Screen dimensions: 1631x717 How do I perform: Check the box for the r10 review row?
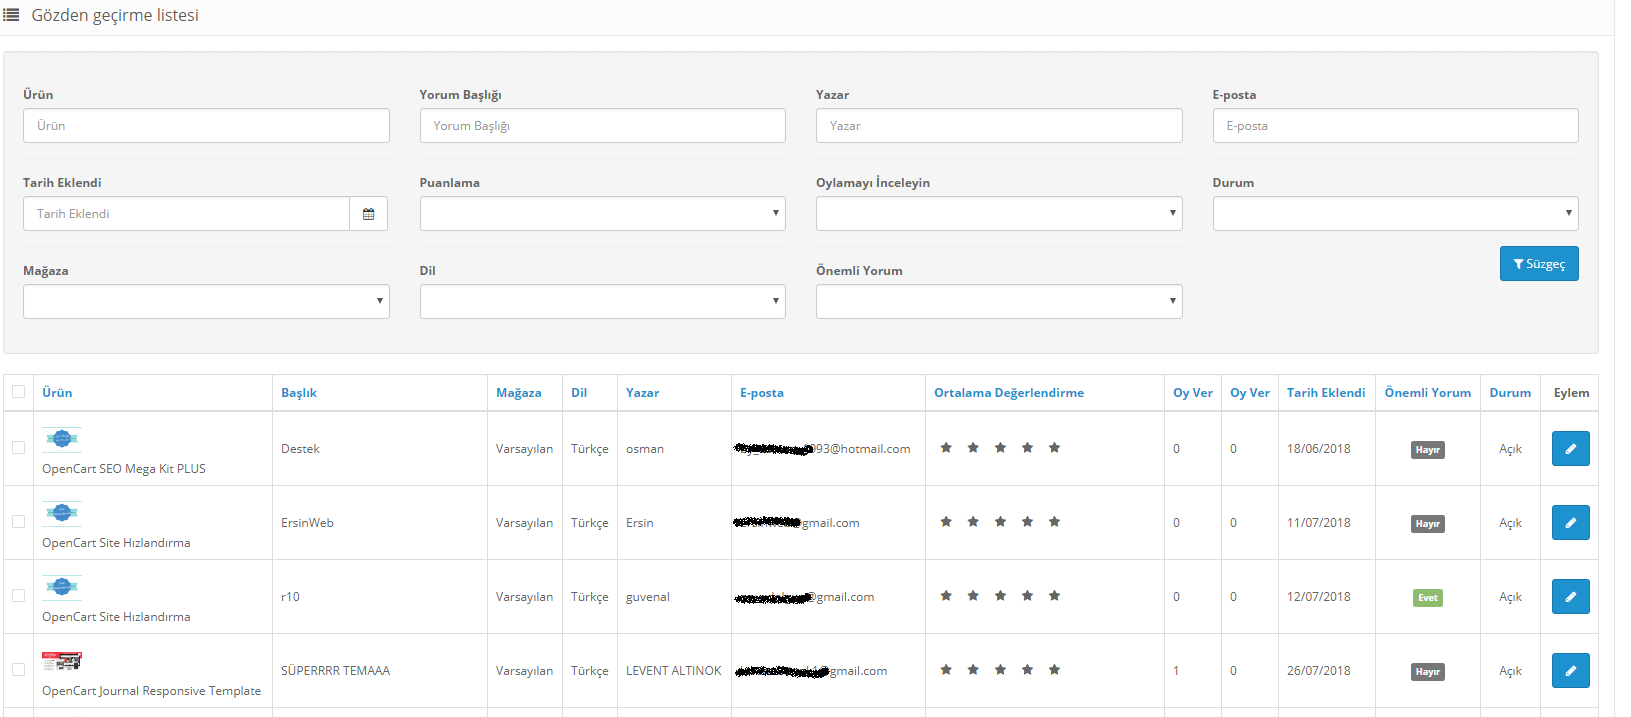pyautogui.click(x=18, y=596)
